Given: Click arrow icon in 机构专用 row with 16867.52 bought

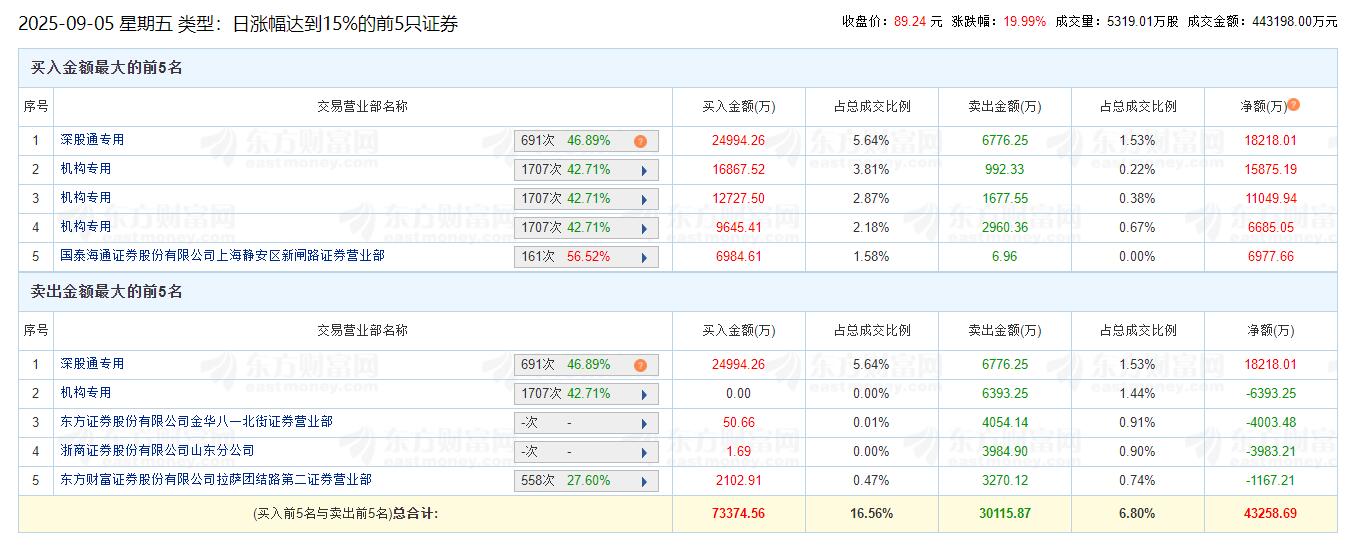Looking at the screenshot, I should [644, 171].
